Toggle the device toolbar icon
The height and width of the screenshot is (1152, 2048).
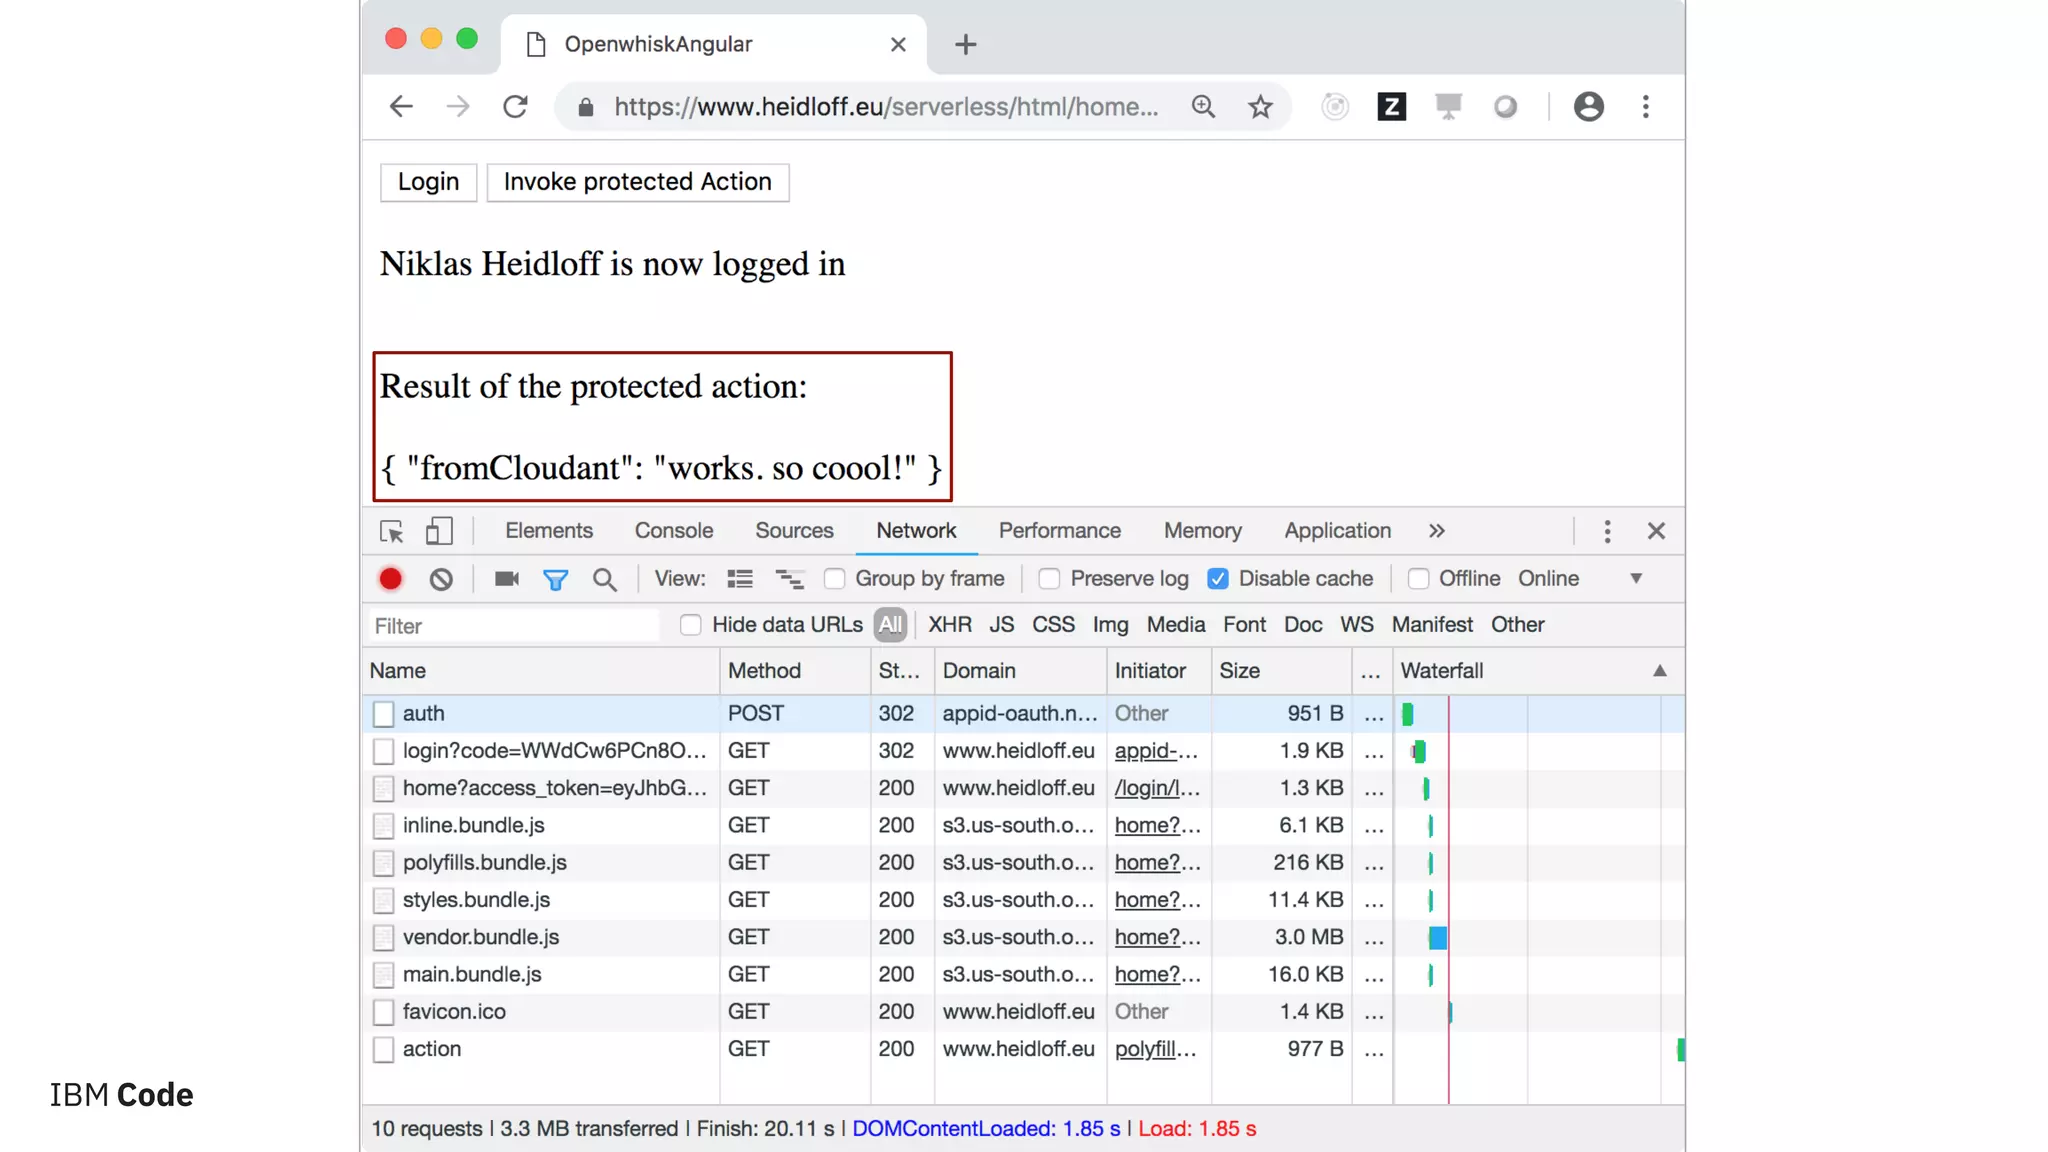point(439,531)
